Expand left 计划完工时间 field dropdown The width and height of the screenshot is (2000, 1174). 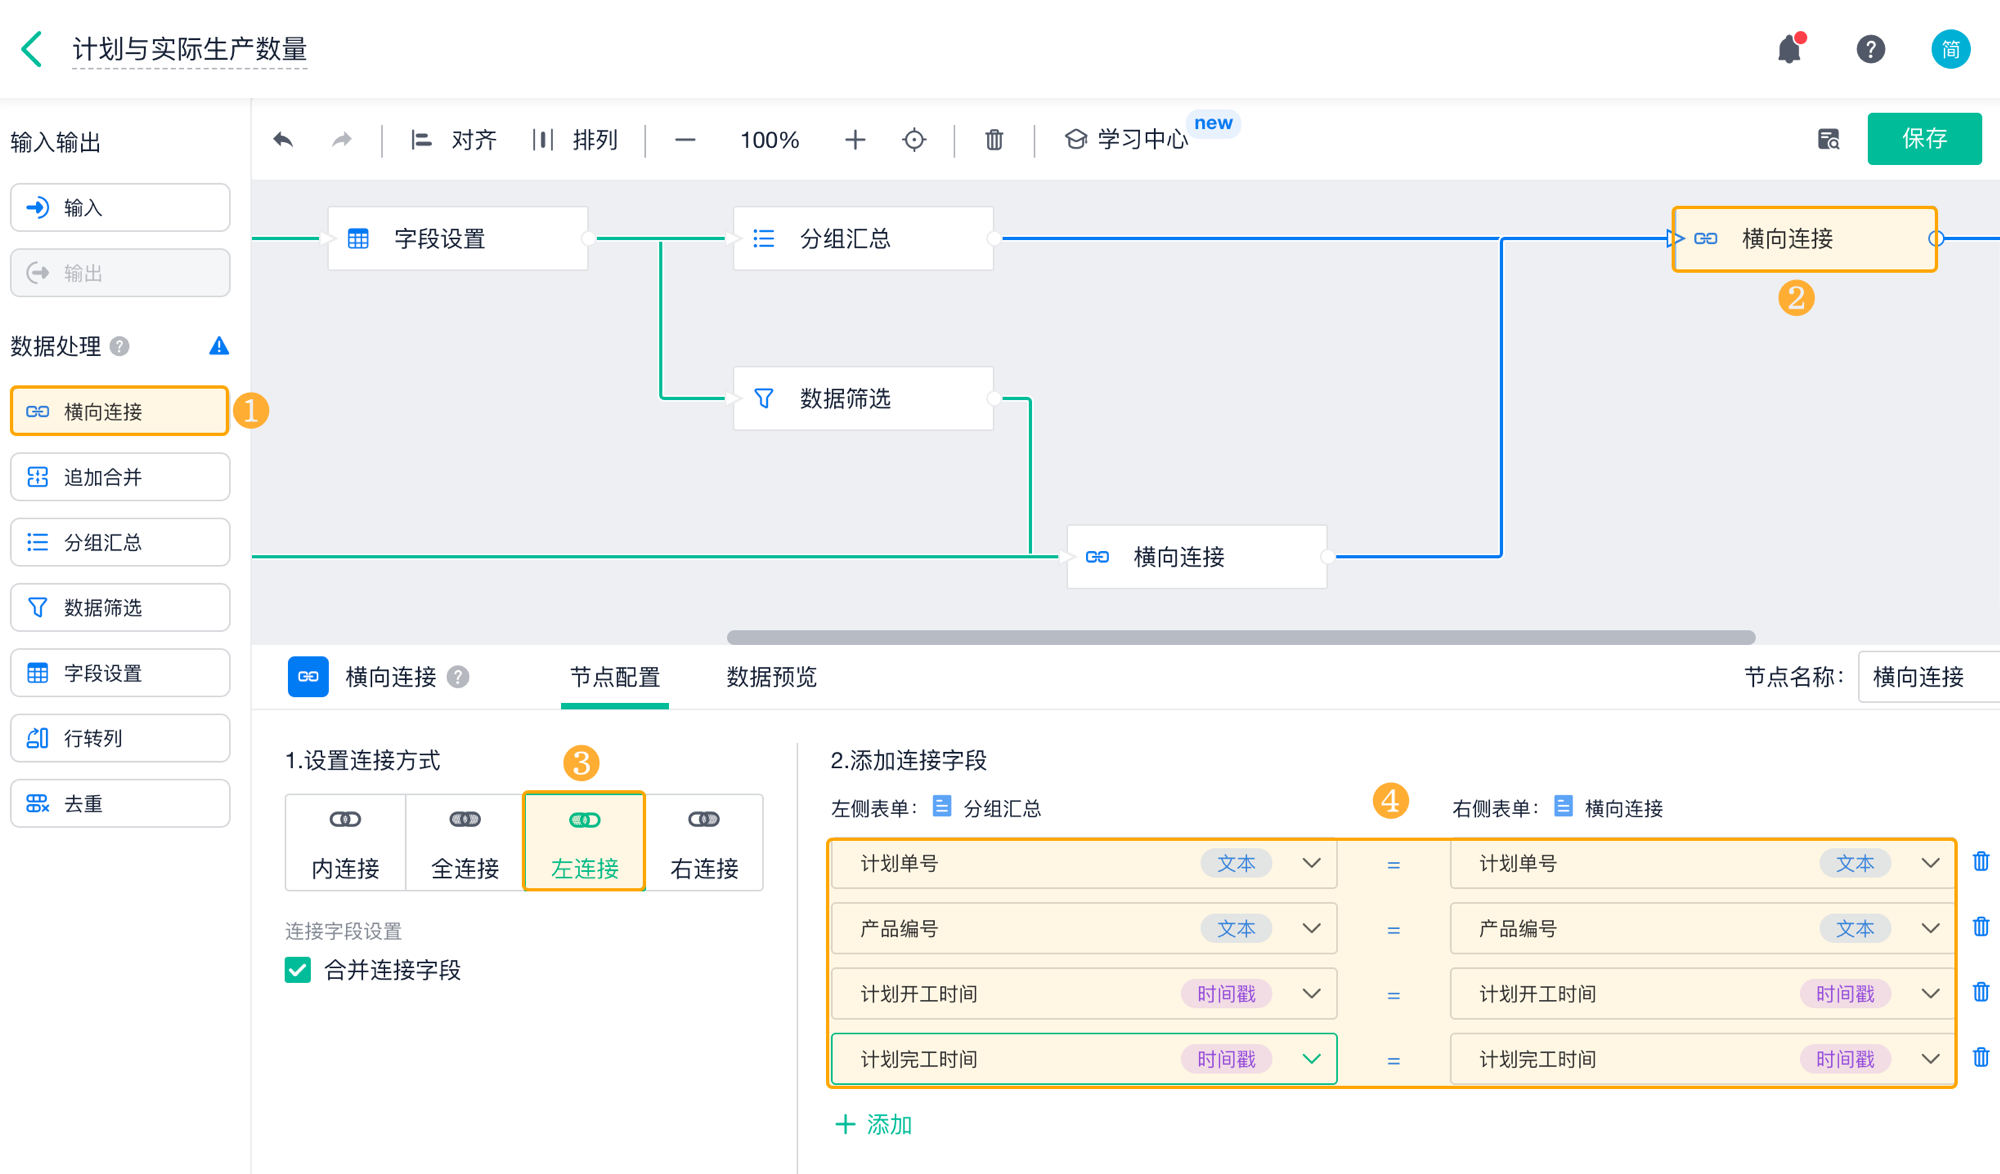click(1311, 1059)
